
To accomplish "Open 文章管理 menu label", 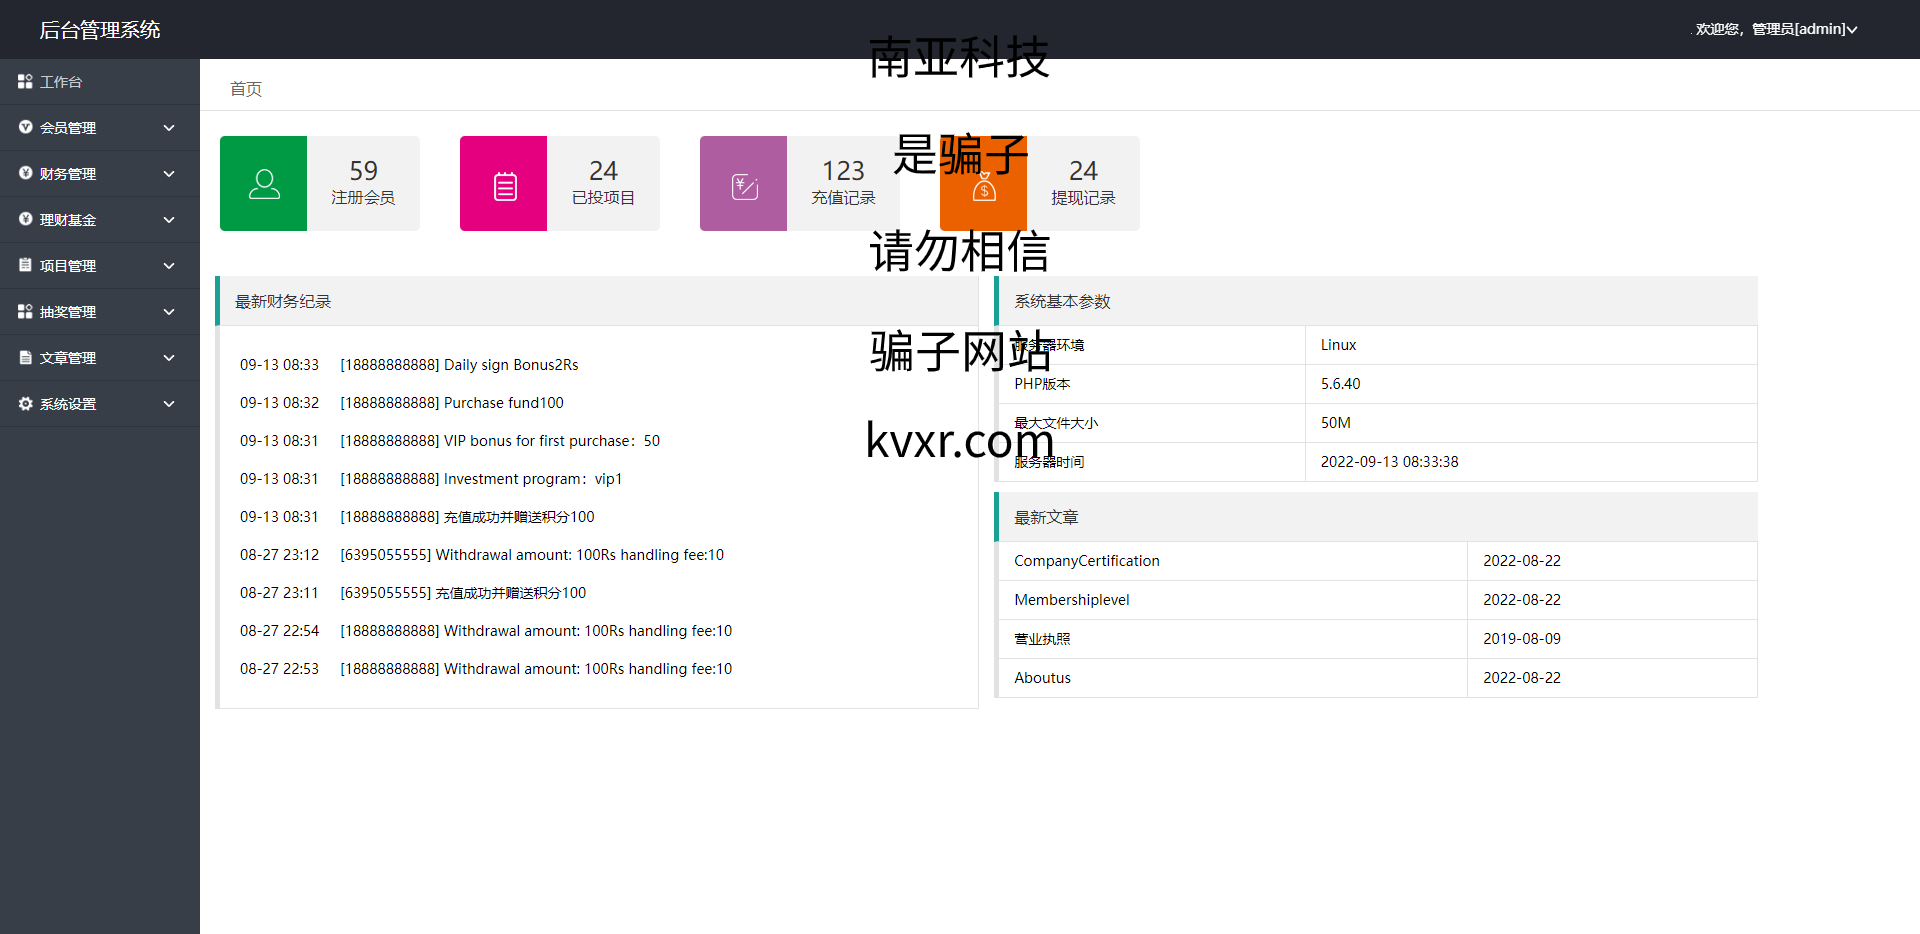I will click(x=68, y=358).
